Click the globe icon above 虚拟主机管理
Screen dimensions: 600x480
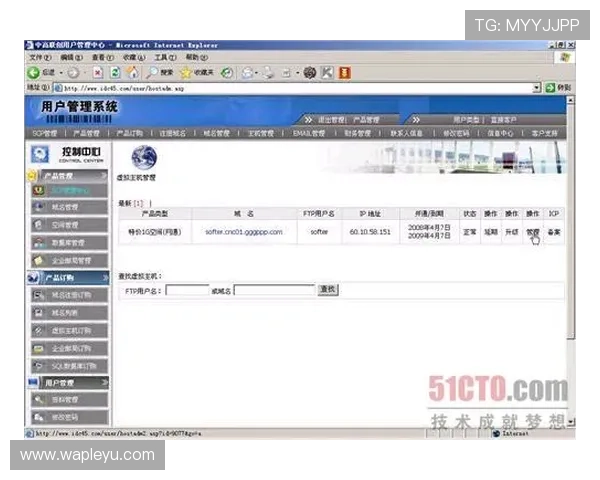coord(144,157)
